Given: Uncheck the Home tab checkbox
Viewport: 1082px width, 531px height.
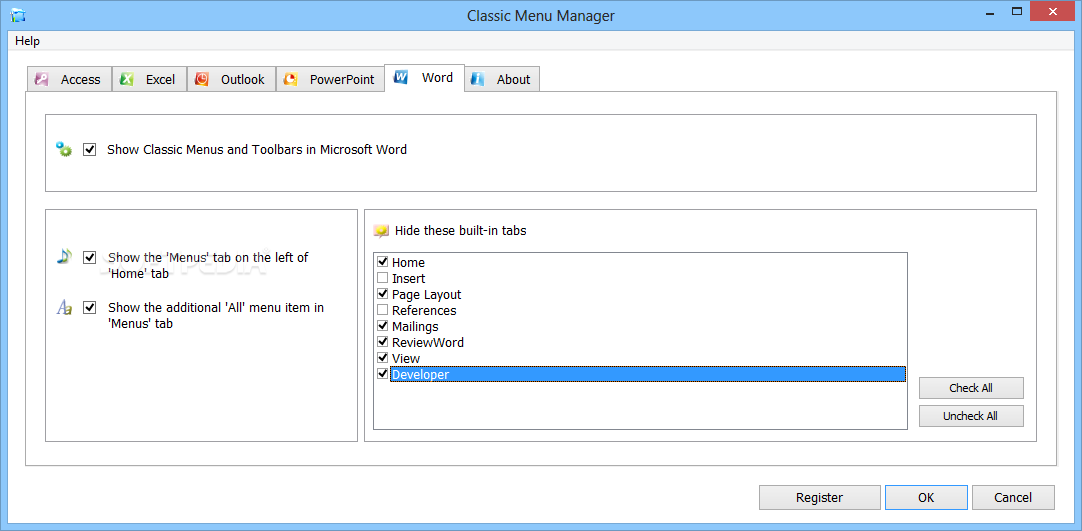Looking at the screenshot, I should point(383,262).
